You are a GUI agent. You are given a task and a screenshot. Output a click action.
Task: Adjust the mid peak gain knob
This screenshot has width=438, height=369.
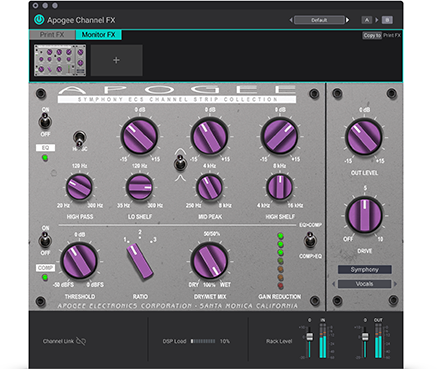click(209, 136)
